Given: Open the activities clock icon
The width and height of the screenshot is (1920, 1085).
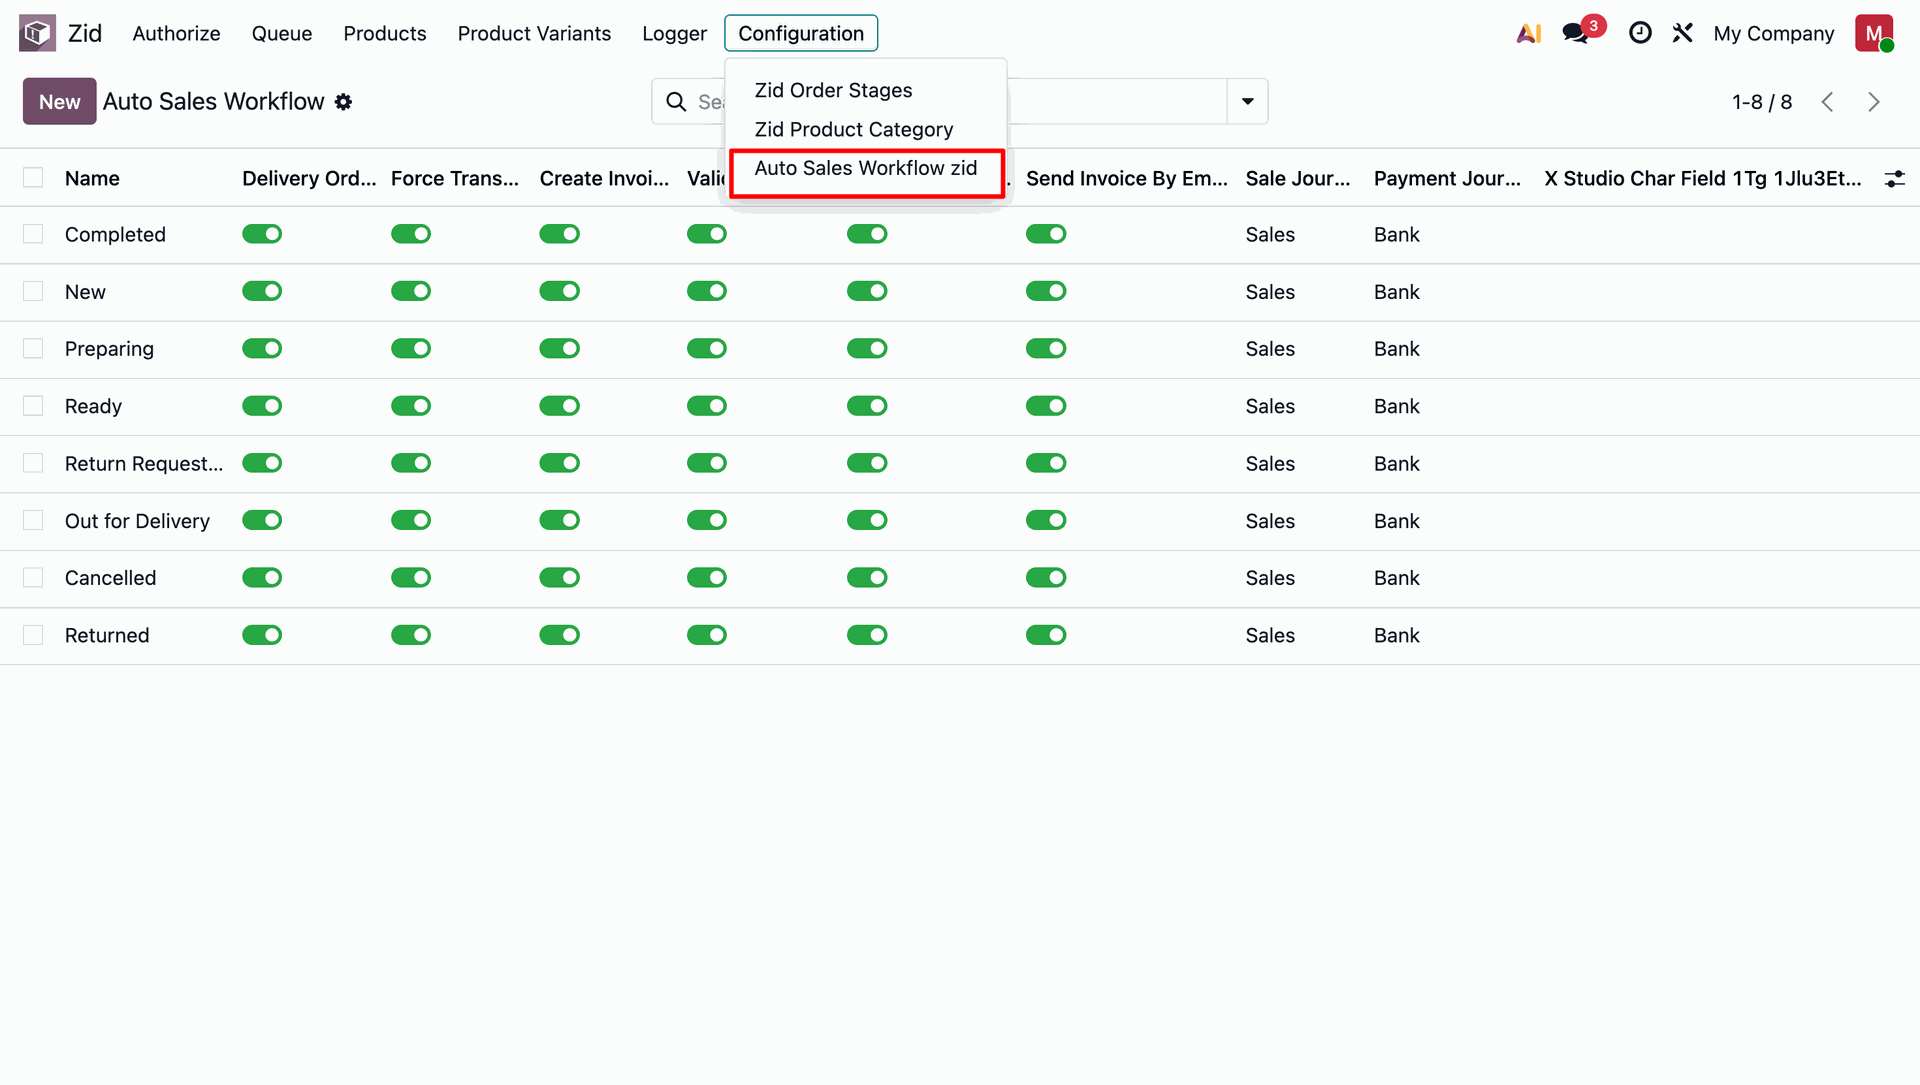Looking at the screenshot, I should (1640, 33).
